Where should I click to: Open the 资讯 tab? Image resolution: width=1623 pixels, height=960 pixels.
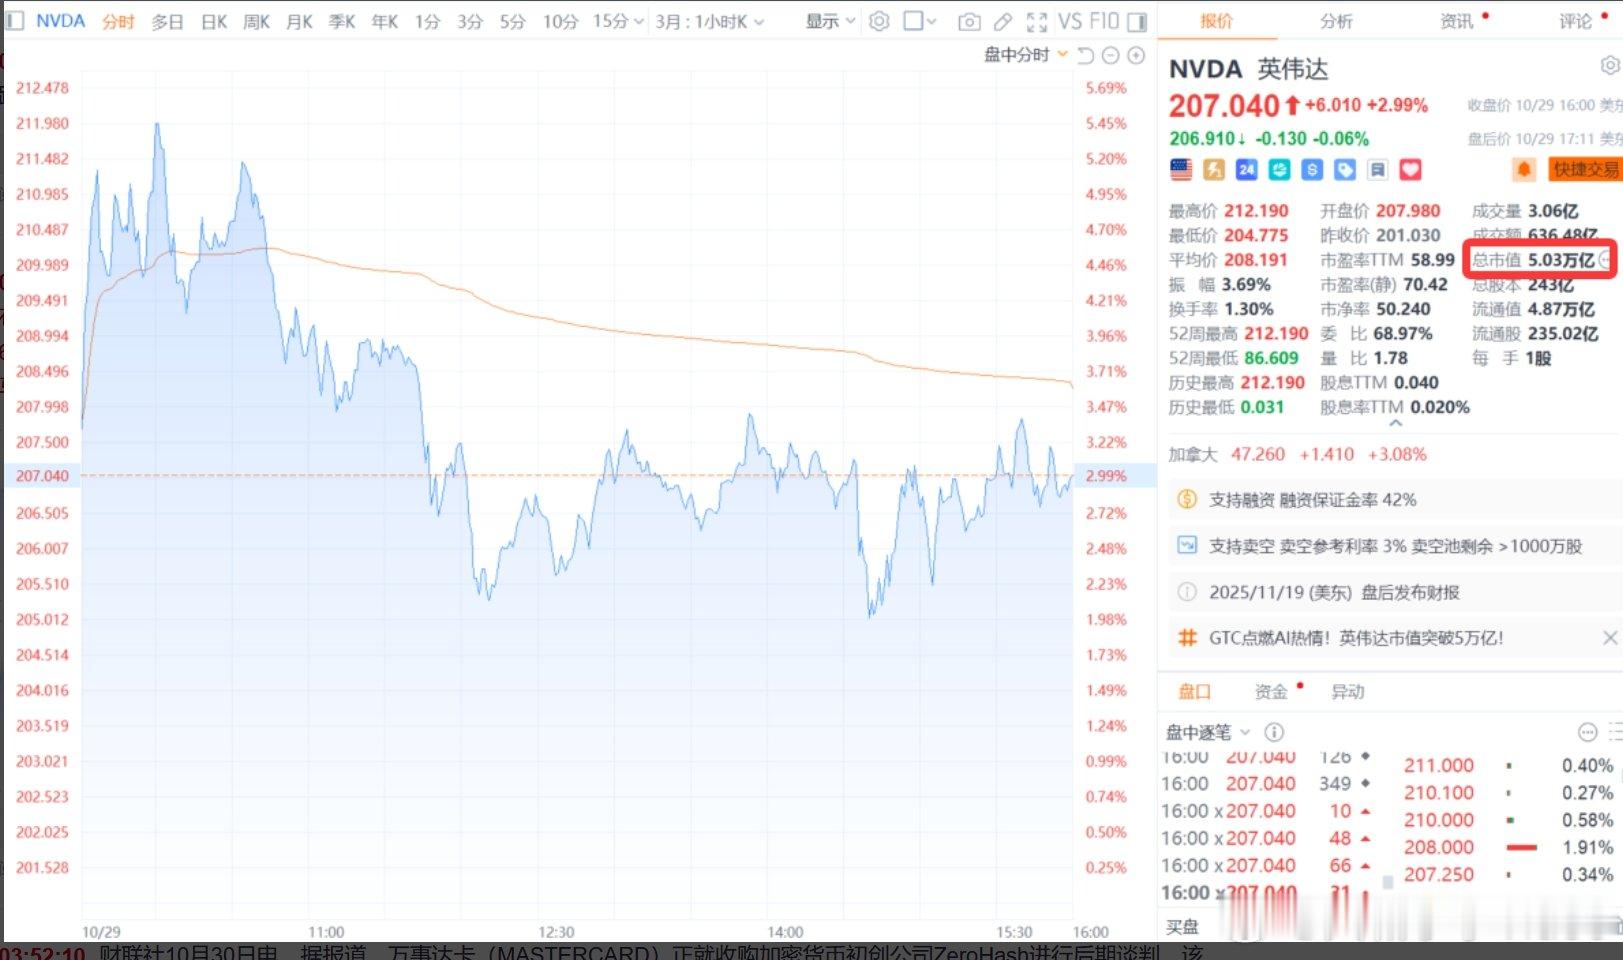click(x=1456, y=21)
